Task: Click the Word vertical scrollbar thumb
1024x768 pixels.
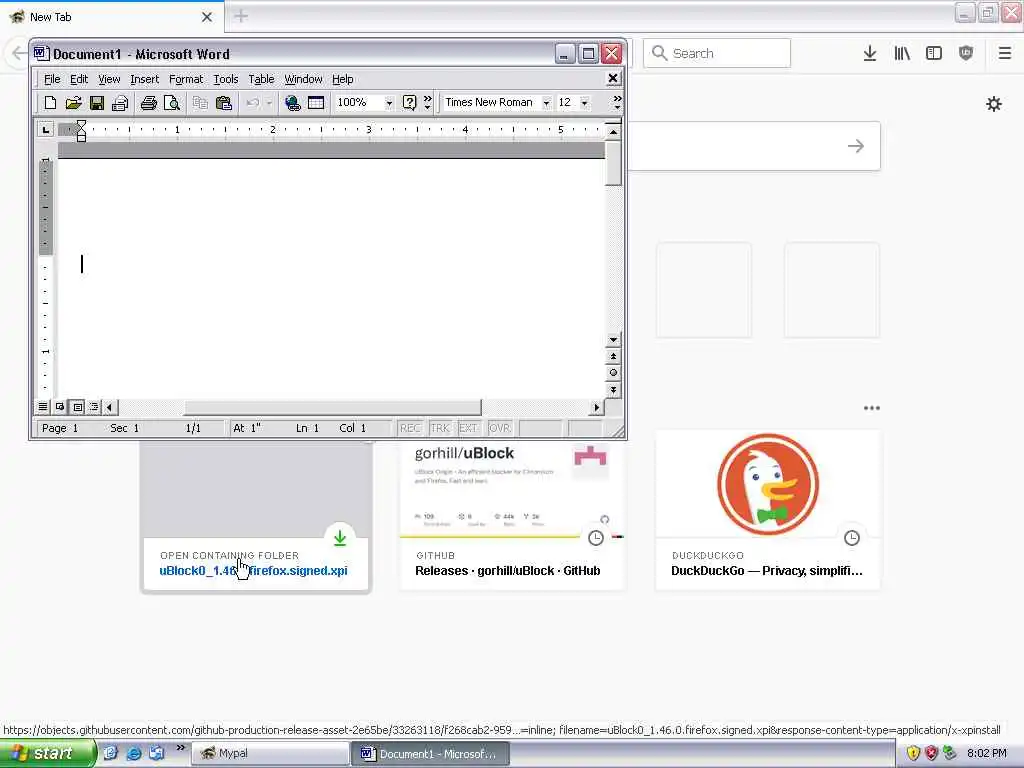Action: click(x=613, y=163)
